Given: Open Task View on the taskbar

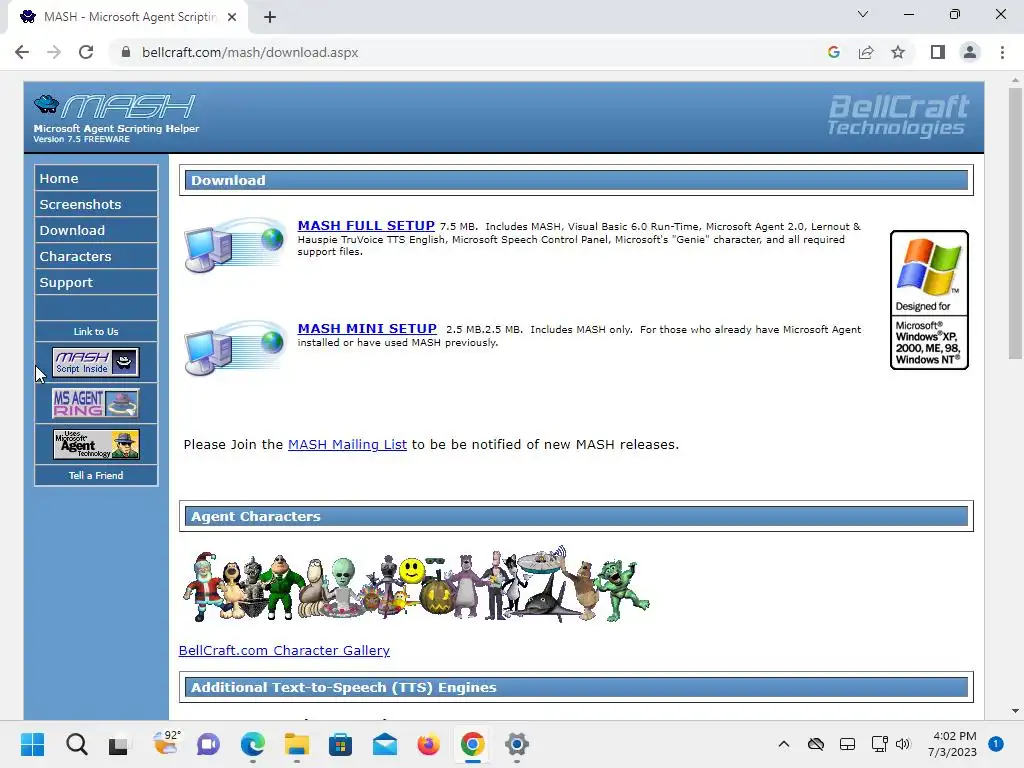Looking at the screenshot, I should pos(118,744).
